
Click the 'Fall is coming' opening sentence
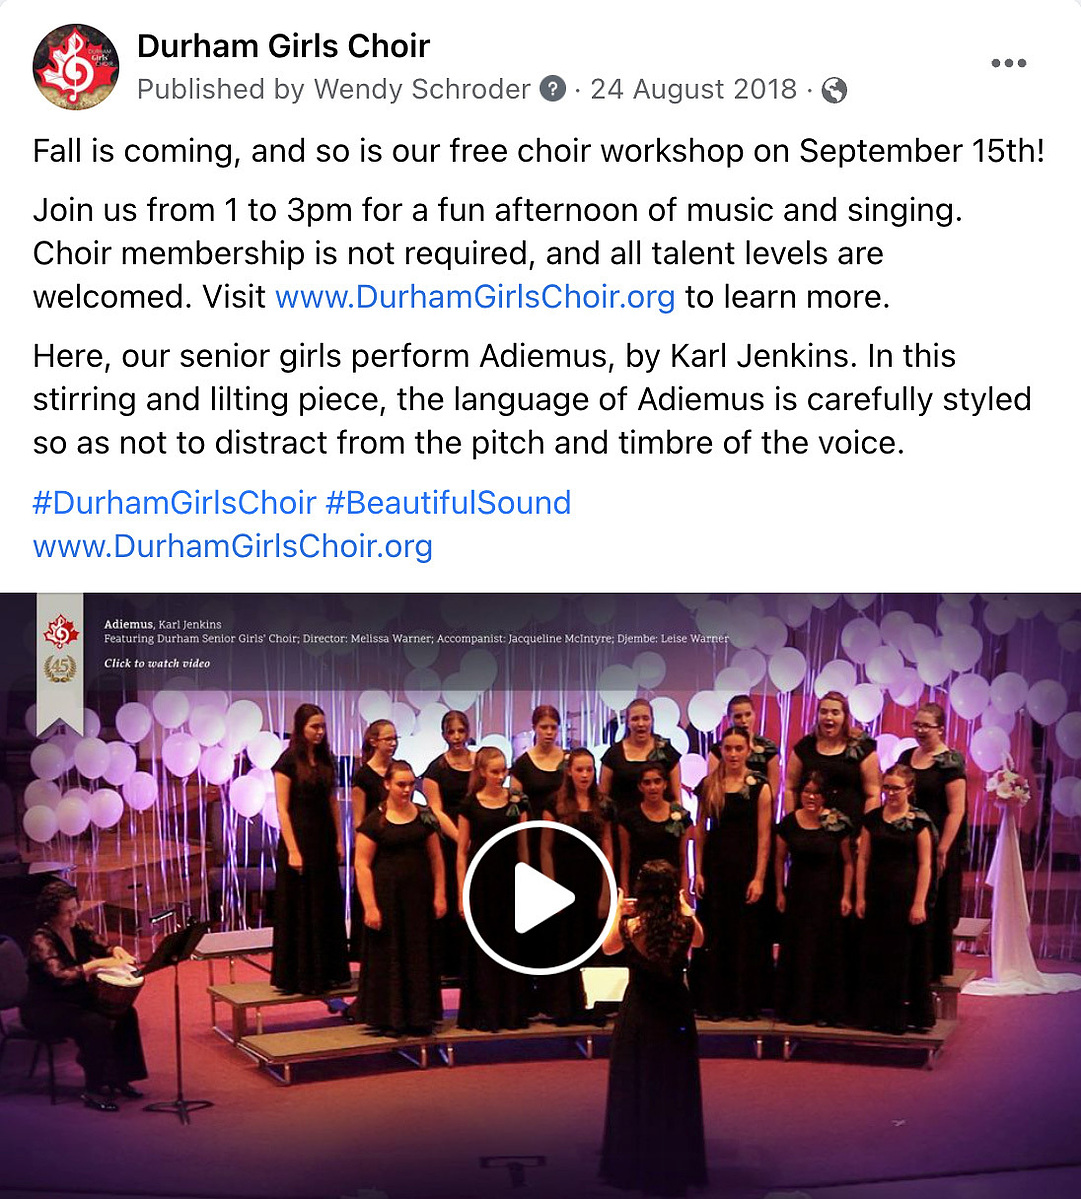coord(538,151)
